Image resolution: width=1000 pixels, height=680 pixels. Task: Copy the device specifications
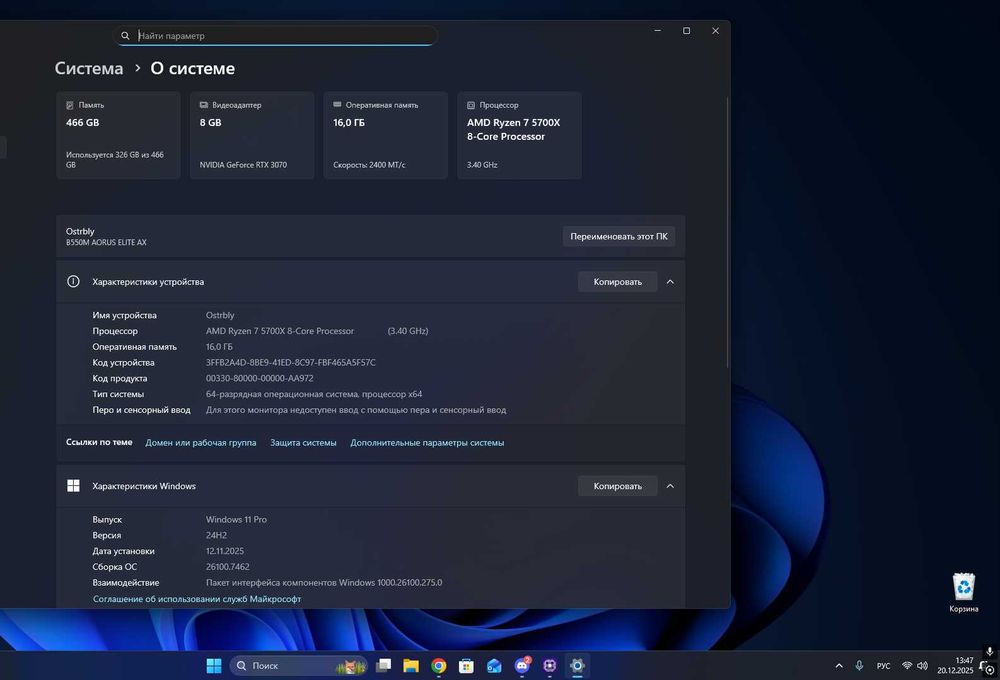617,282
